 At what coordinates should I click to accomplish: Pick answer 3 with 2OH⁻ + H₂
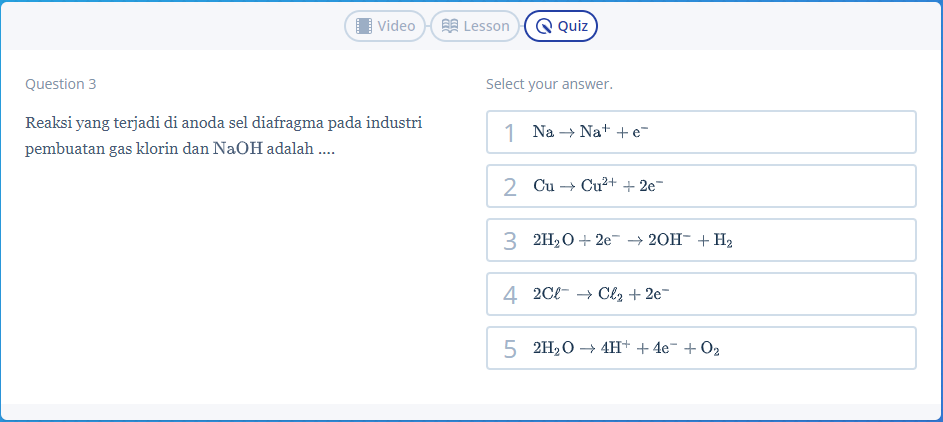[x=701, y=240]
